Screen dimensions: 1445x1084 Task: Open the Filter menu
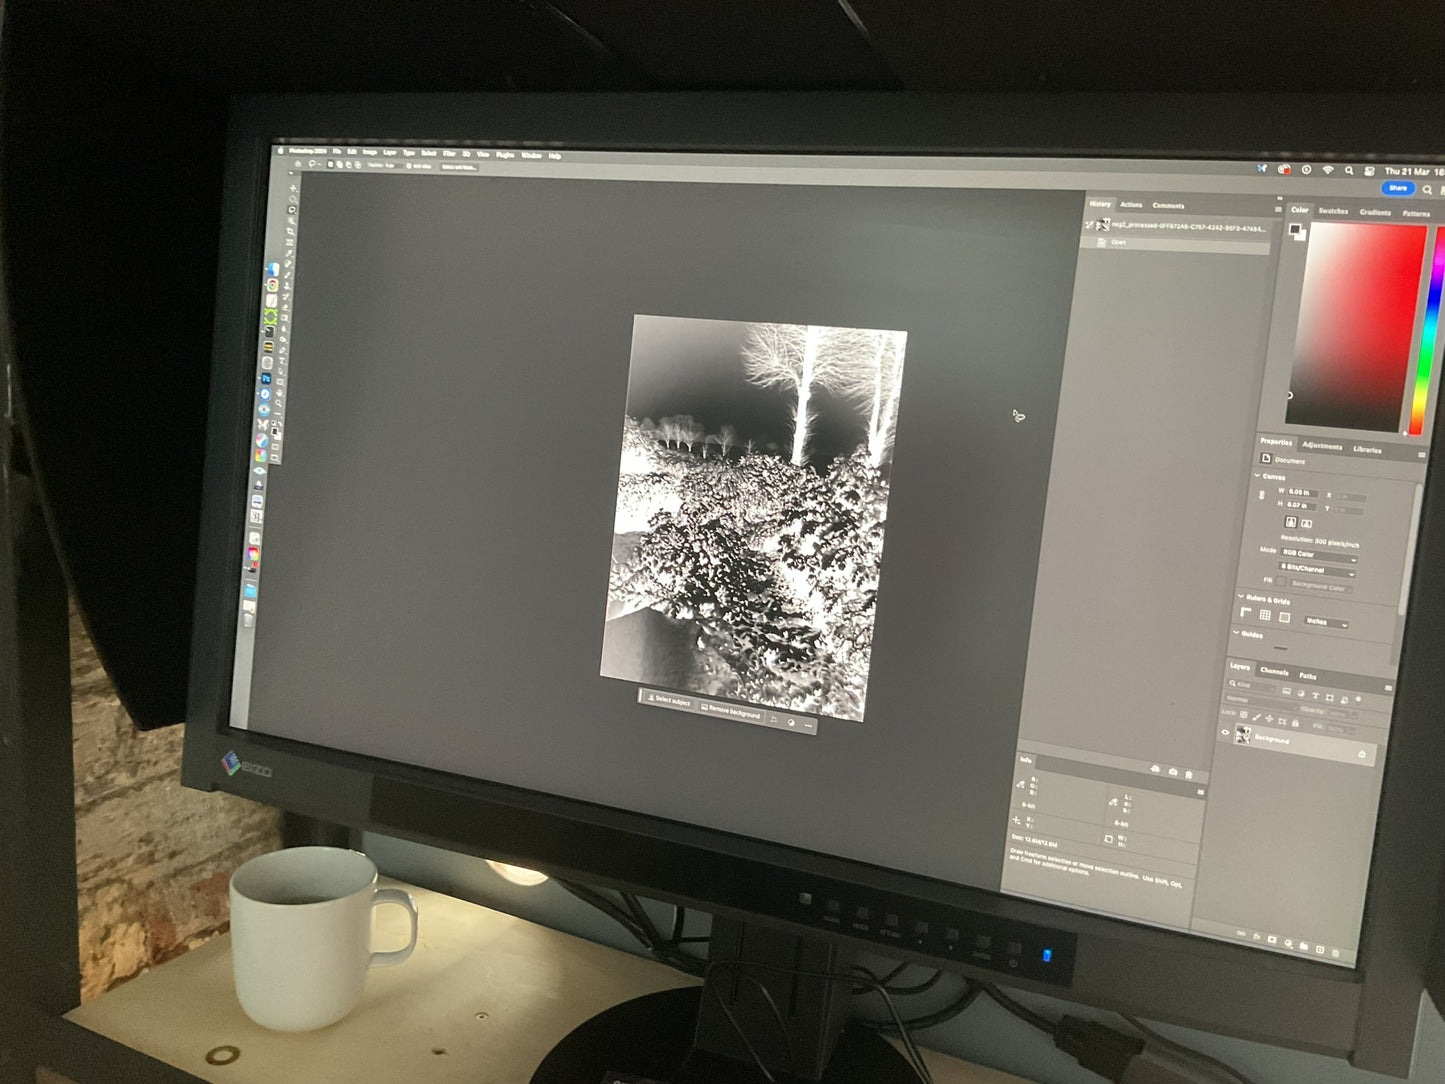[x=449, y=154]
